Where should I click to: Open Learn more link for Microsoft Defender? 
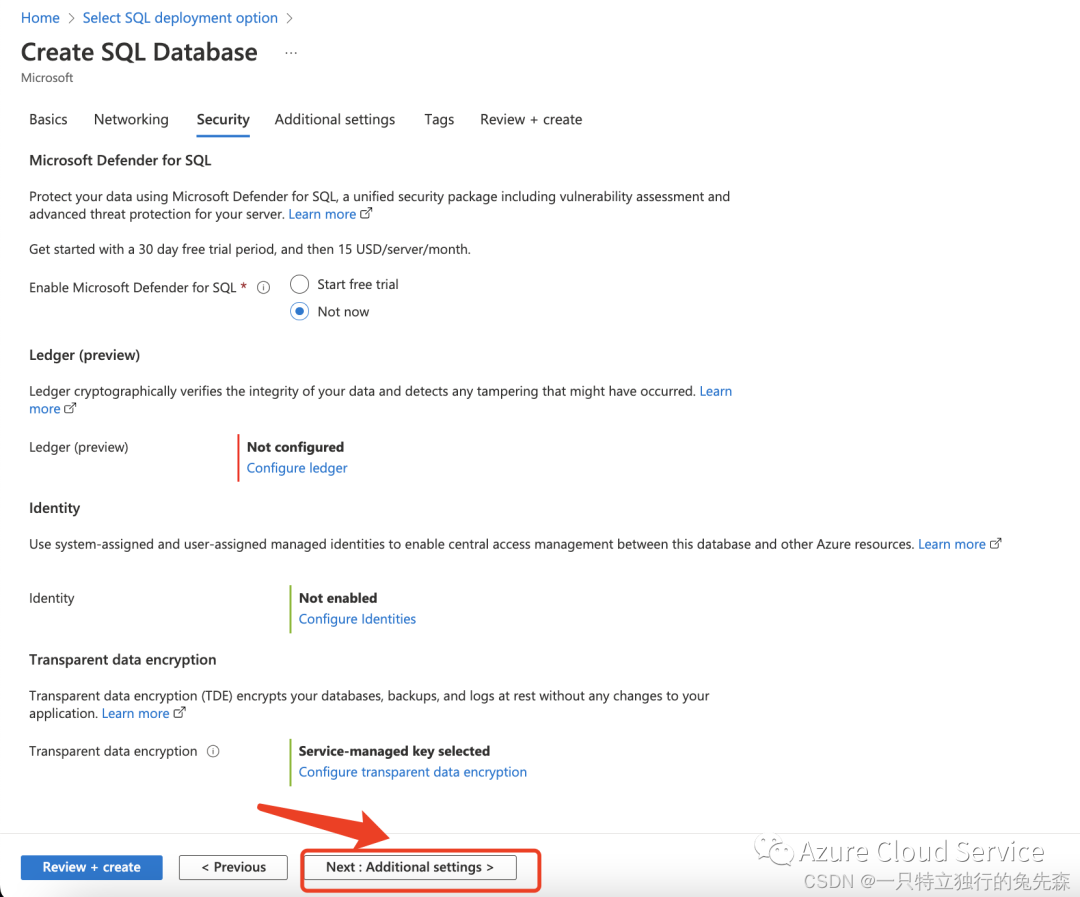pos(322,214)
